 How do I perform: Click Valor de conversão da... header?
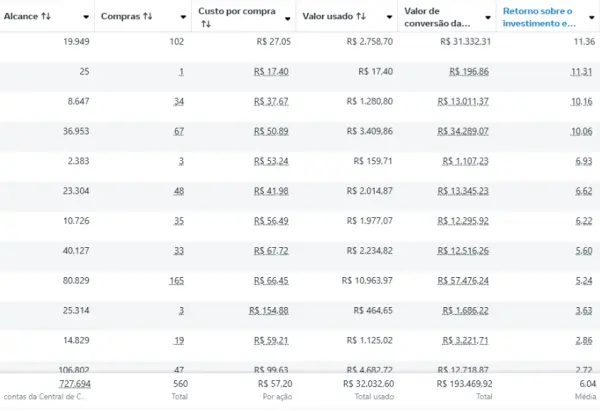tap(437, 17)
